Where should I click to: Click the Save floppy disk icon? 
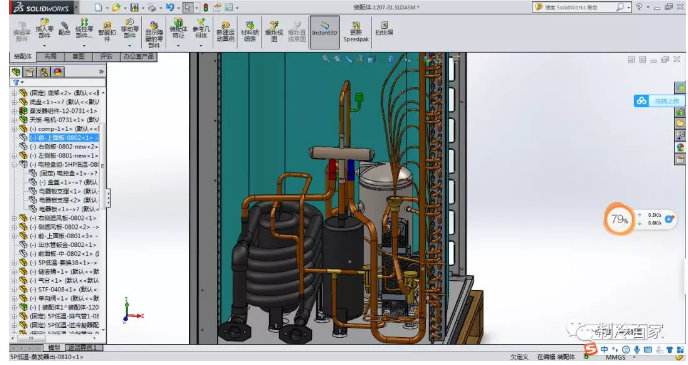tap(134, 7)
